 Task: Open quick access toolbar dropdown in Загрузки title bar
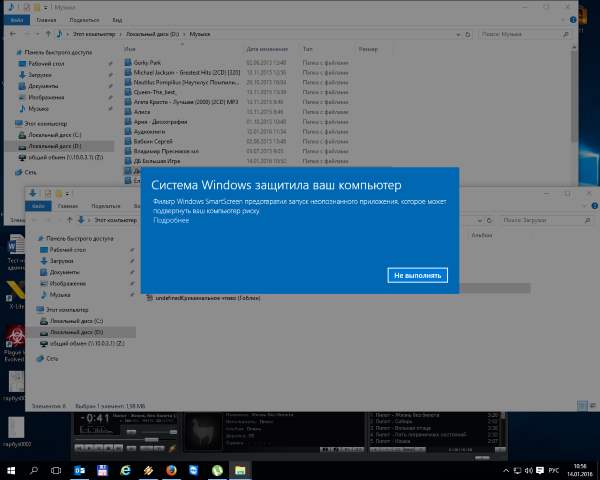pos(67,194)
